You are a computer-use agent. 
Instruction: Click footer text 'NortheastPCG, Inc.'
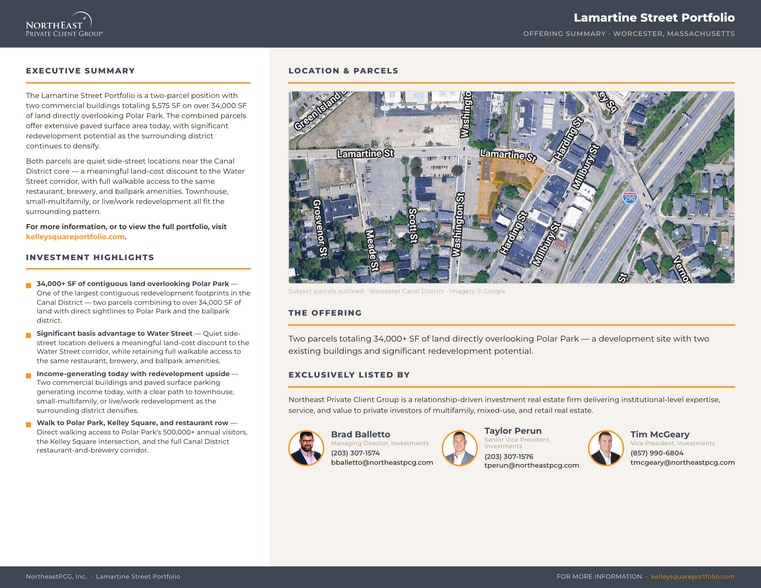[56, 576]
